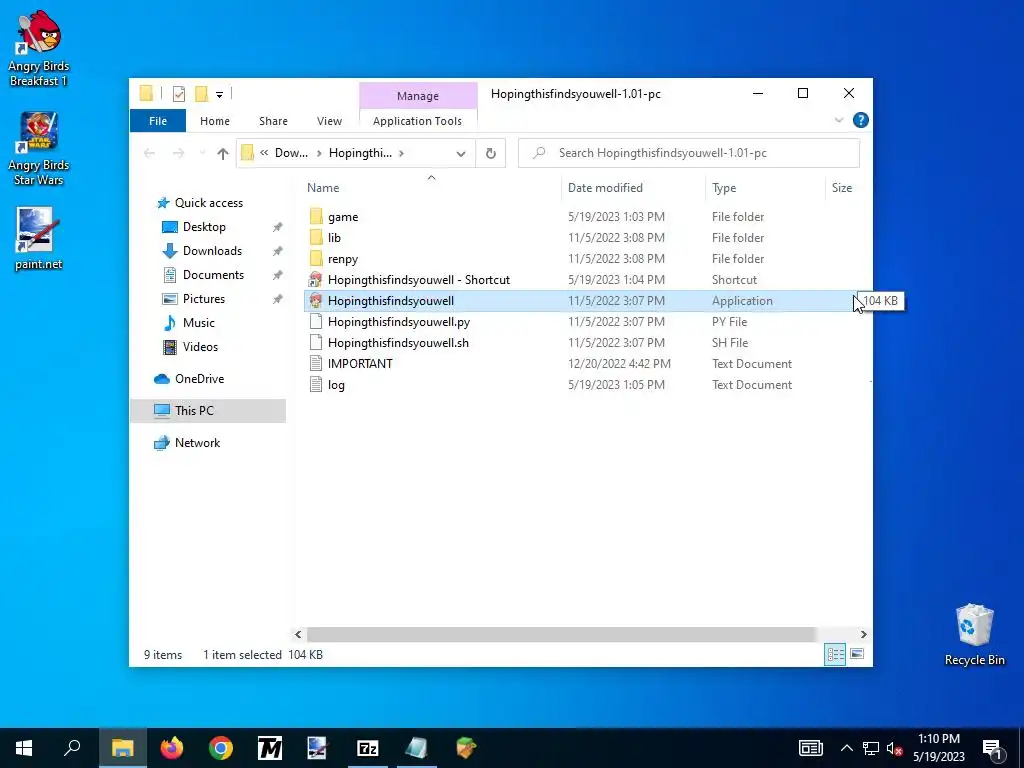Click the horizontal scrollbar left arrow
This screenshot has height=768, width=1024.
pos(298,634)
